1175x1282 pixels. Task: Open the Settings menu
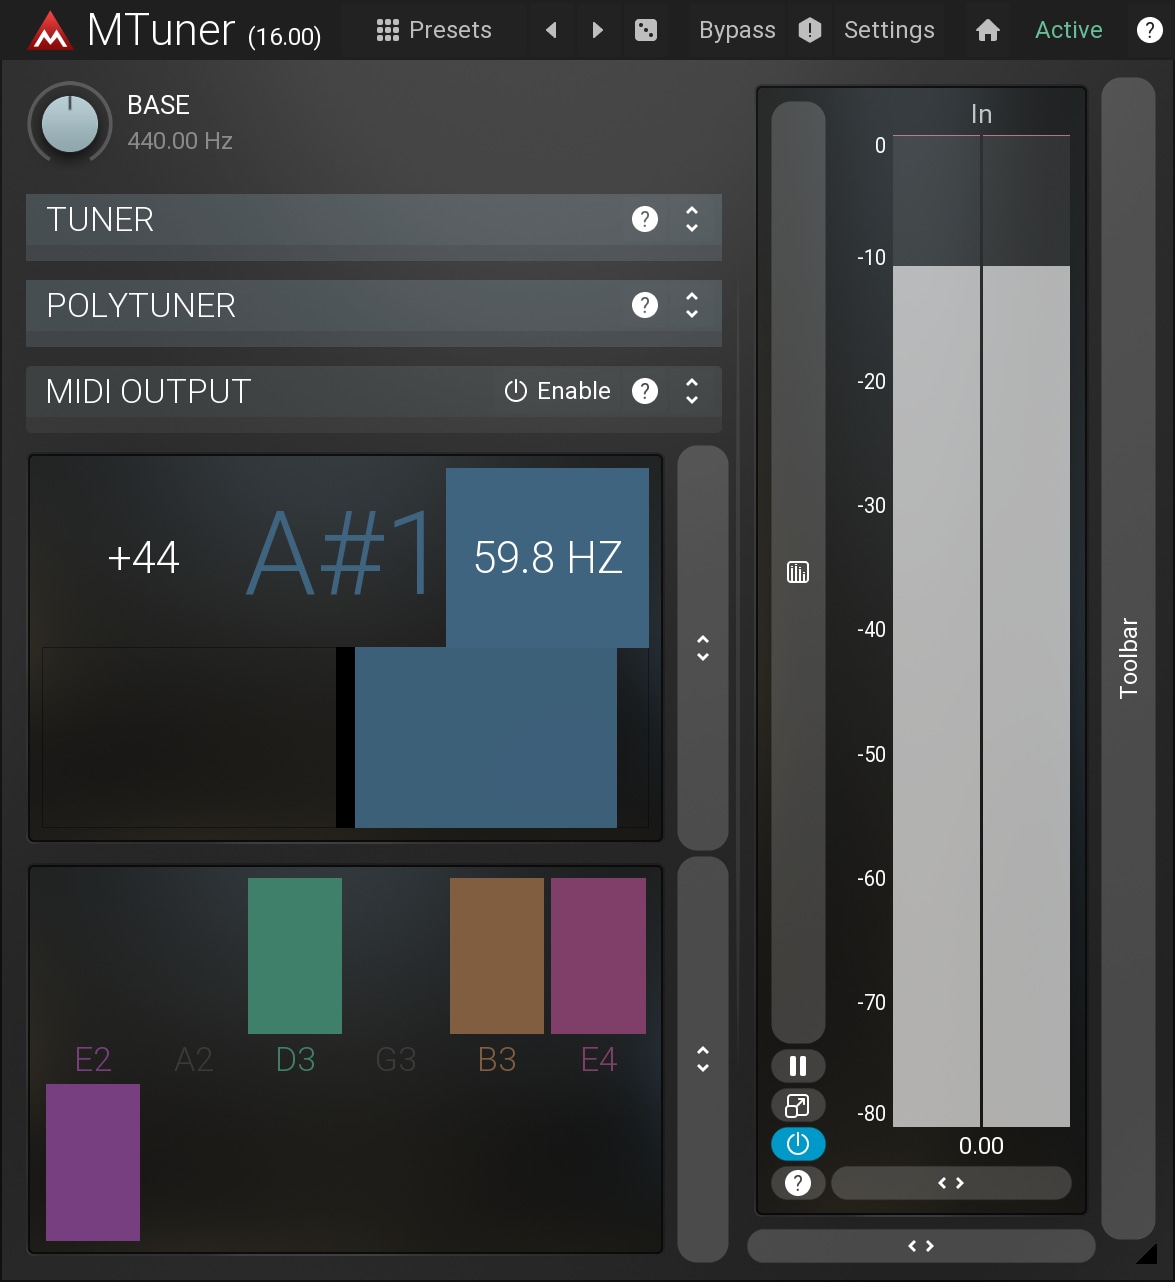point(889,30)
